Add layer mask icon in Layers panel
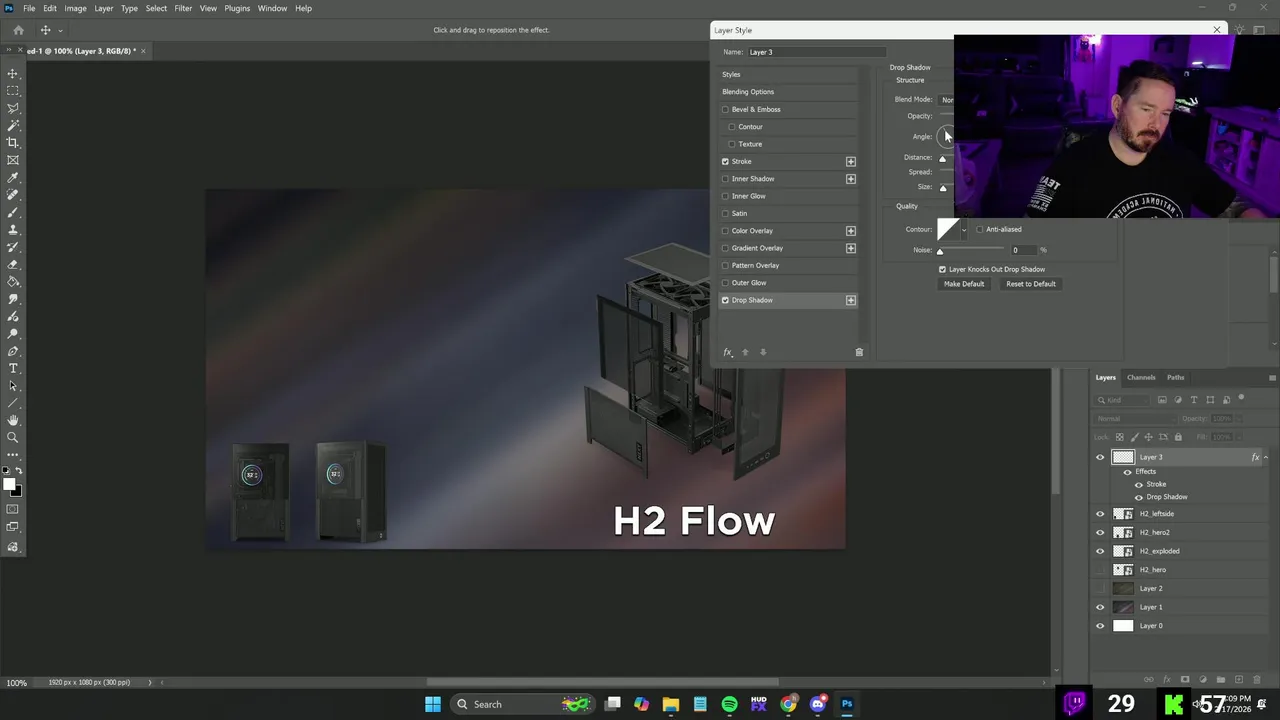Viewport: 1280px width, 720px height. click(1185, 680)
